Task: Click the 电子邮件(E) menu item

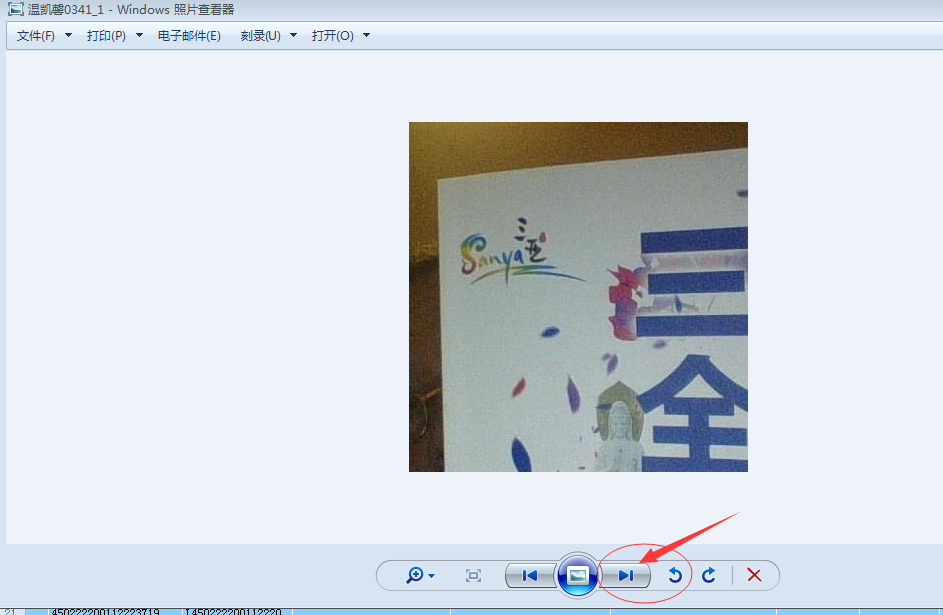Action: pos(189,35)
